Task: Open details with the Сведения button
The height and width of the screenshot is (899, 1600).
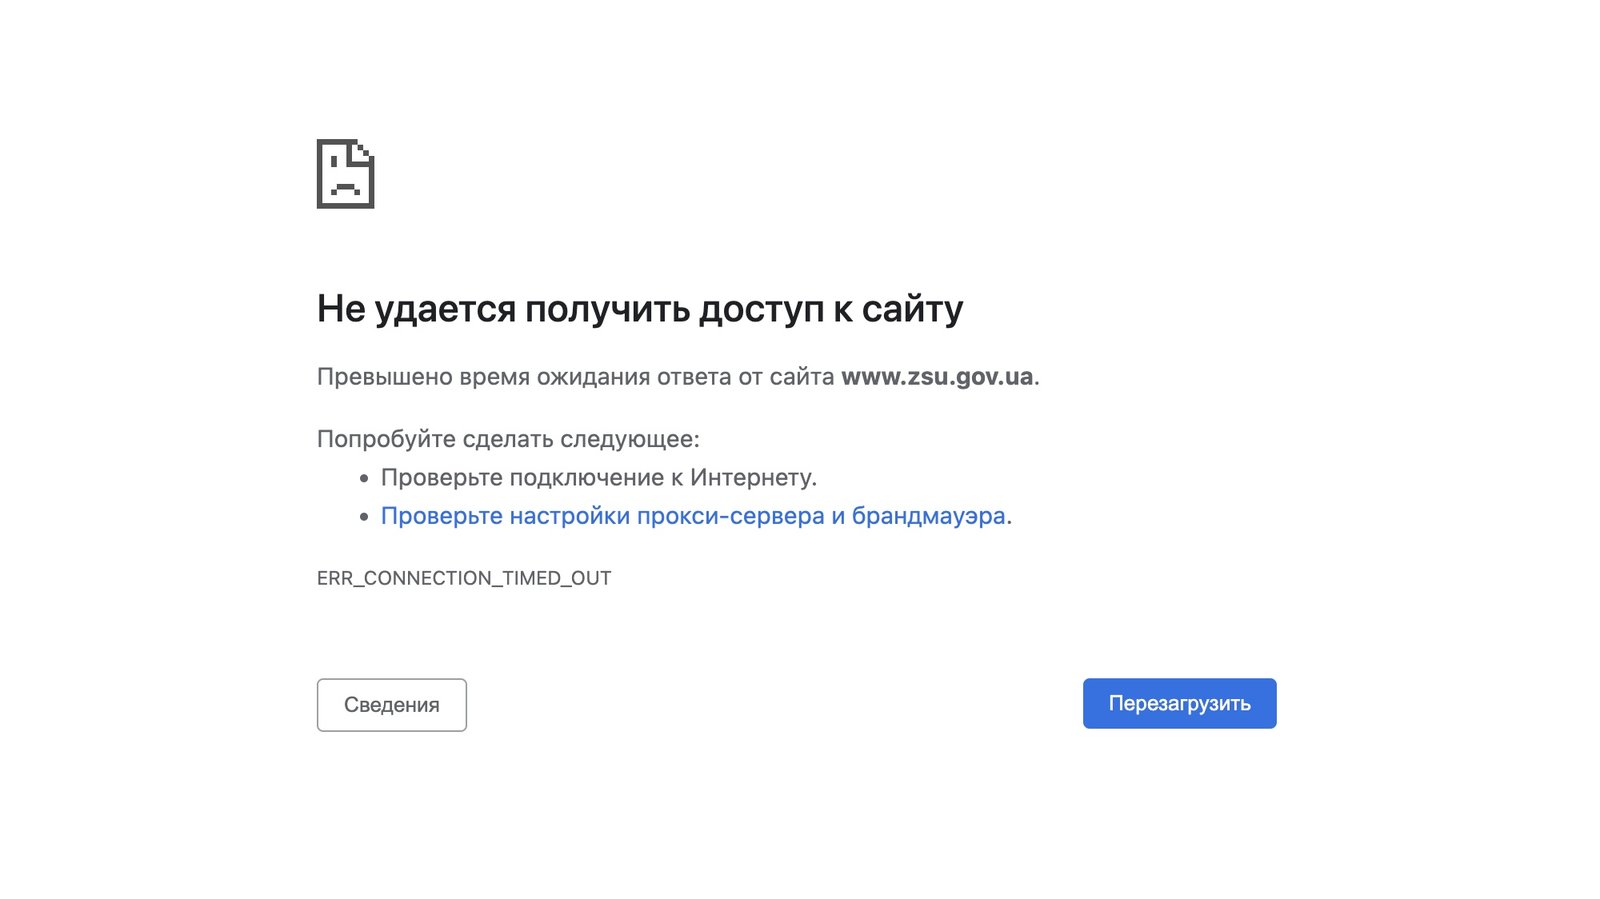Action: [391, 705]
